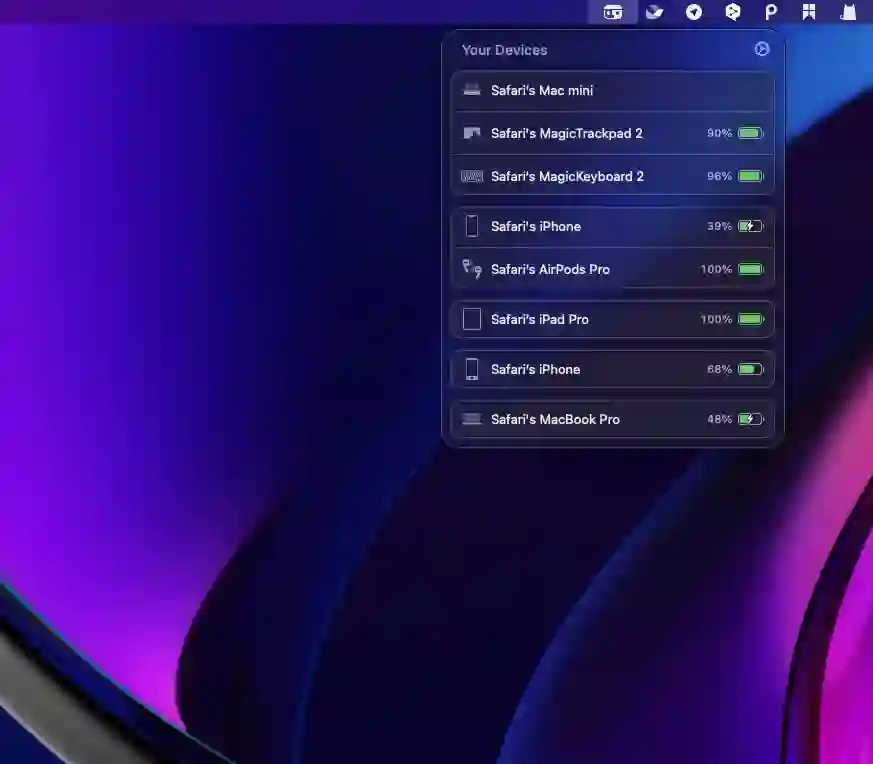Click the 90% value for MagicTrackpad 2
Viewport: 873px width, 764px height.
[719, 133]
